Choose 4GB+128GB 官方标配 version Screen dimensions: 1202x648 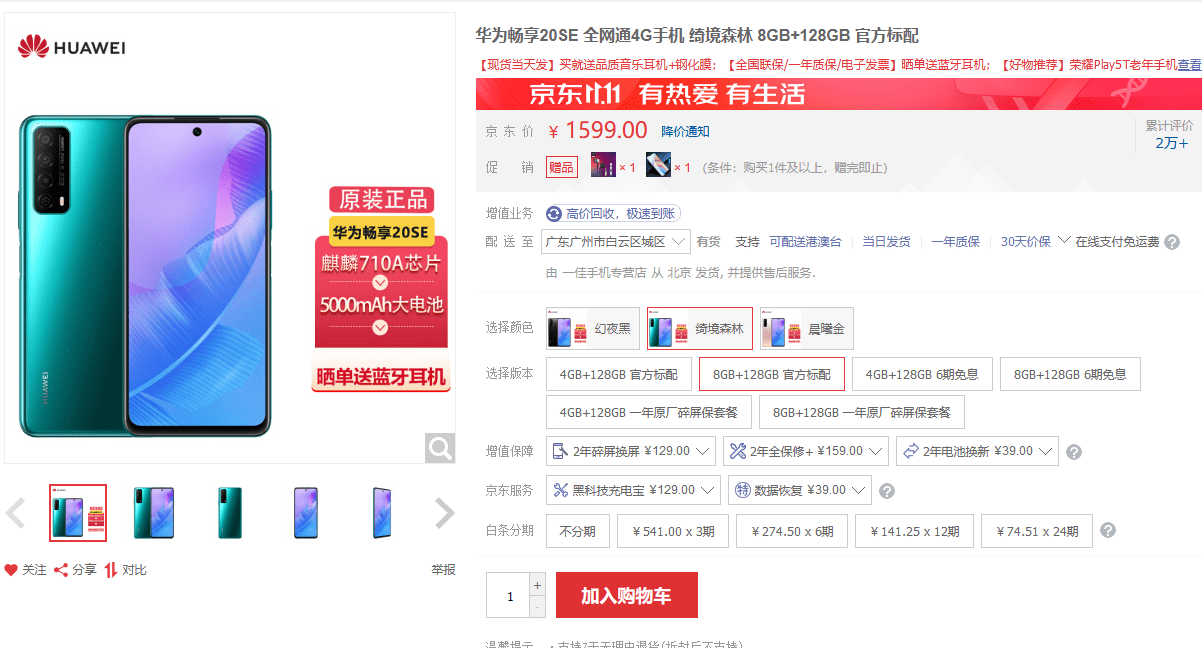[x=619, y=374]
